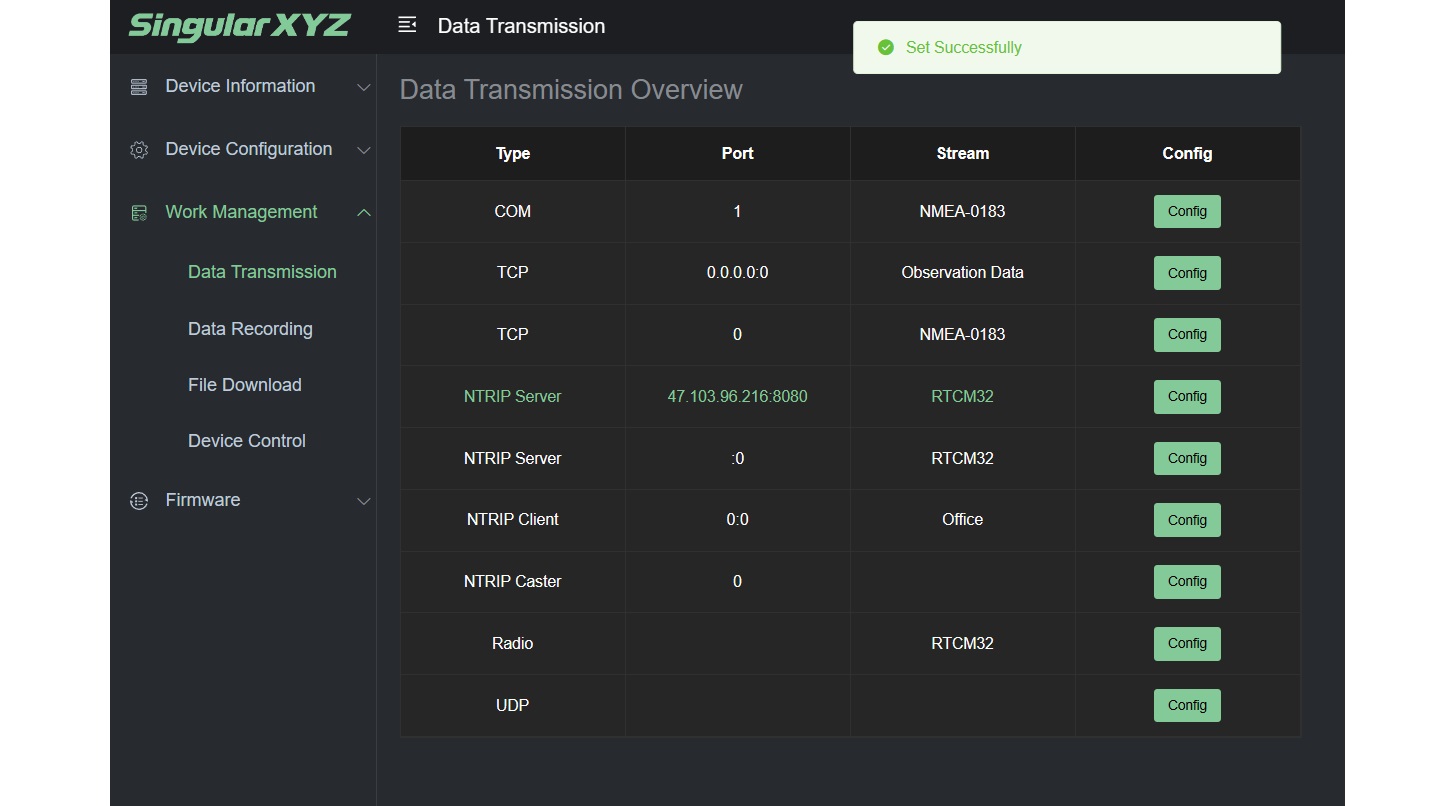
Task: Collapse the Work Management chevron
Action: [364, 213]
